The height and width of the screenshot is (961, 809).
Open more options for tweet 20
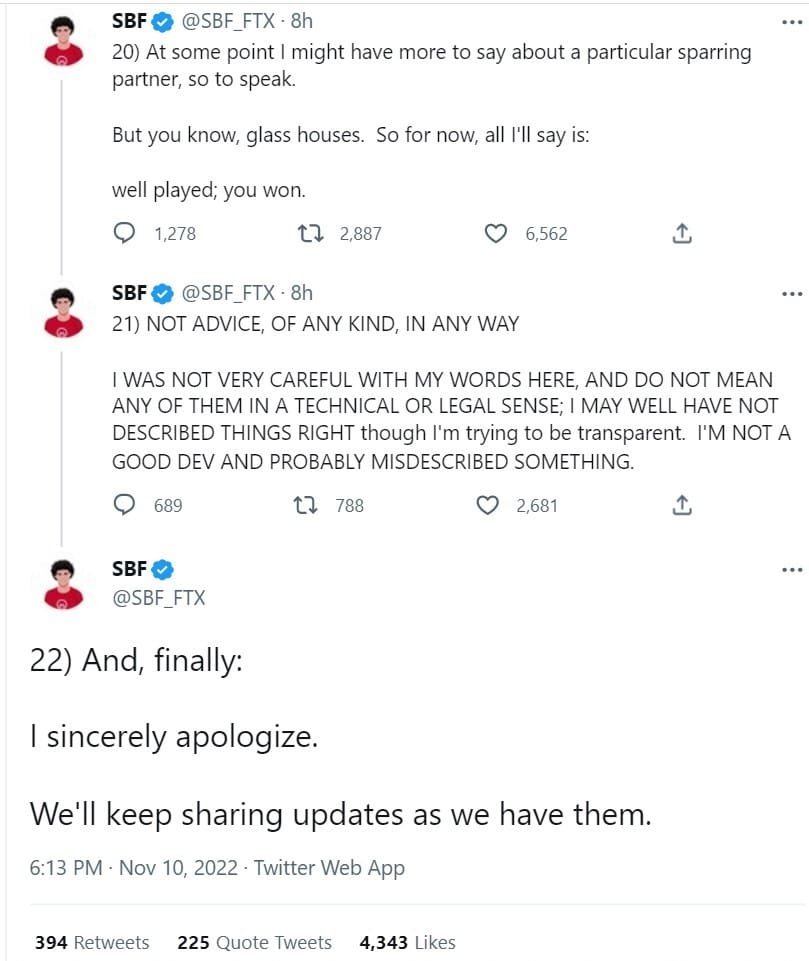[792, 23]
